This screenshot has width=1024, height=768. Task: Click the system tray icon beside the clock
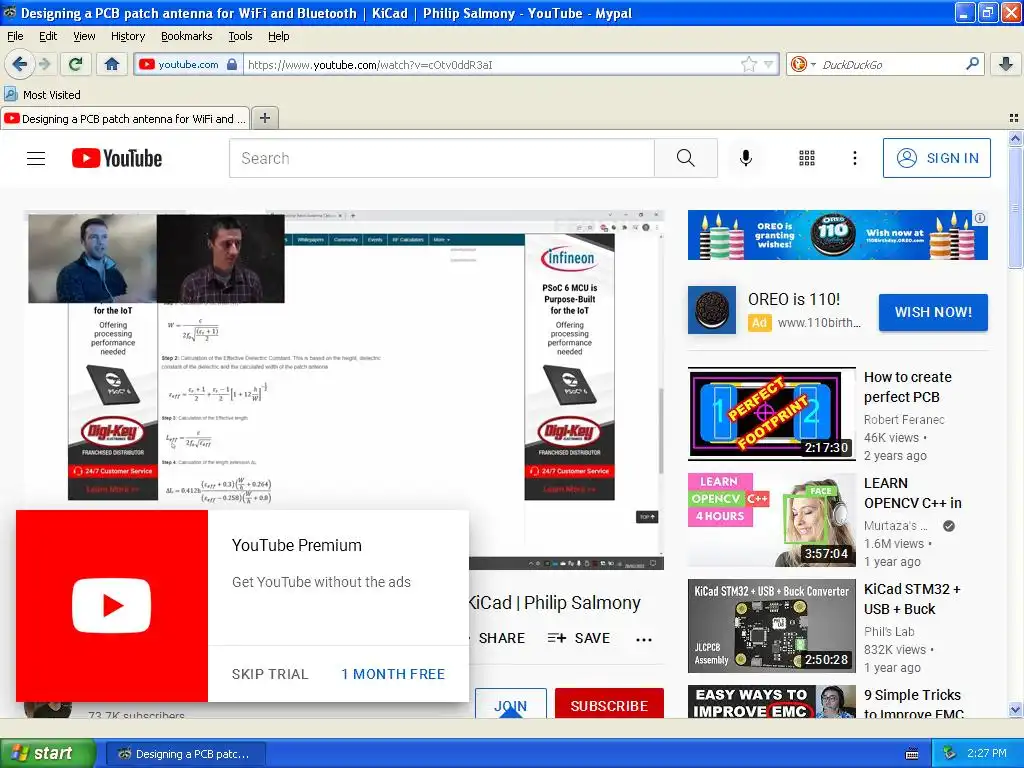[x=950, y=753]
